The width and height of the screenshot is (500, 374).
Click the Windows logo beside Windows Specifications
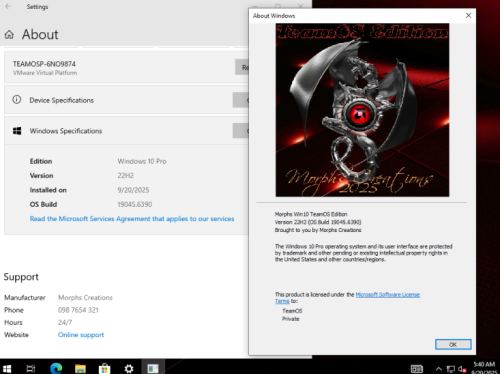coord(17,131)
